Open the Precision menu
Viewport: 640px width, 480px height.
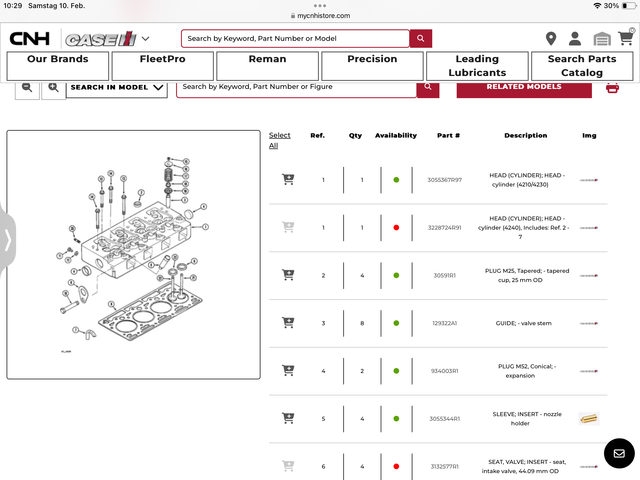coord(372,66)
